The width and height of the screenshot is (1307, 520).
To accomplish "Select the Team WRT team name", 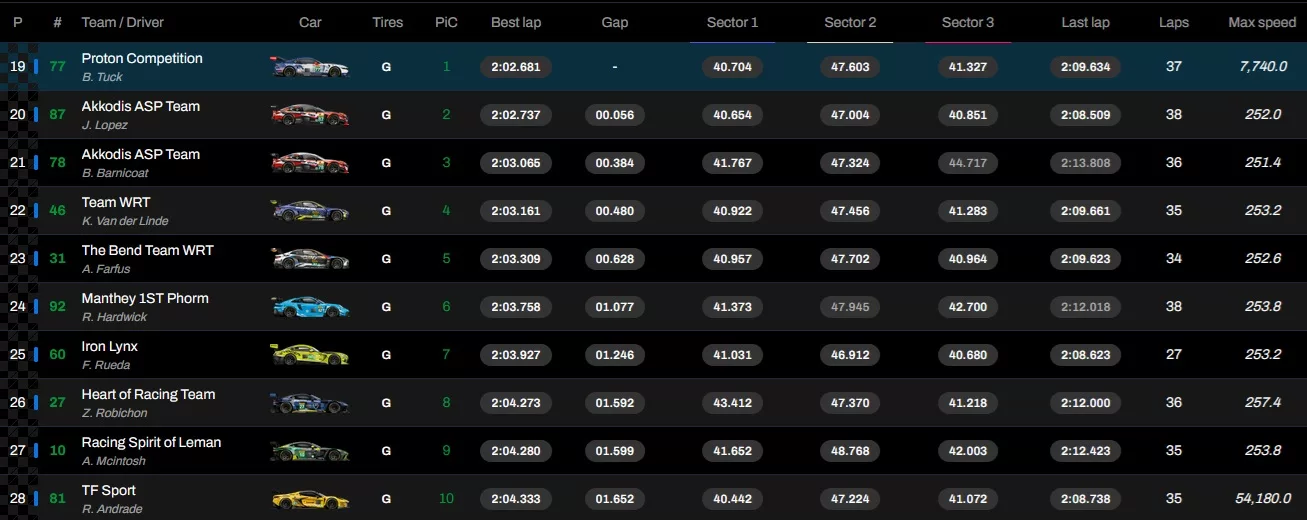I will click(115, 202).
